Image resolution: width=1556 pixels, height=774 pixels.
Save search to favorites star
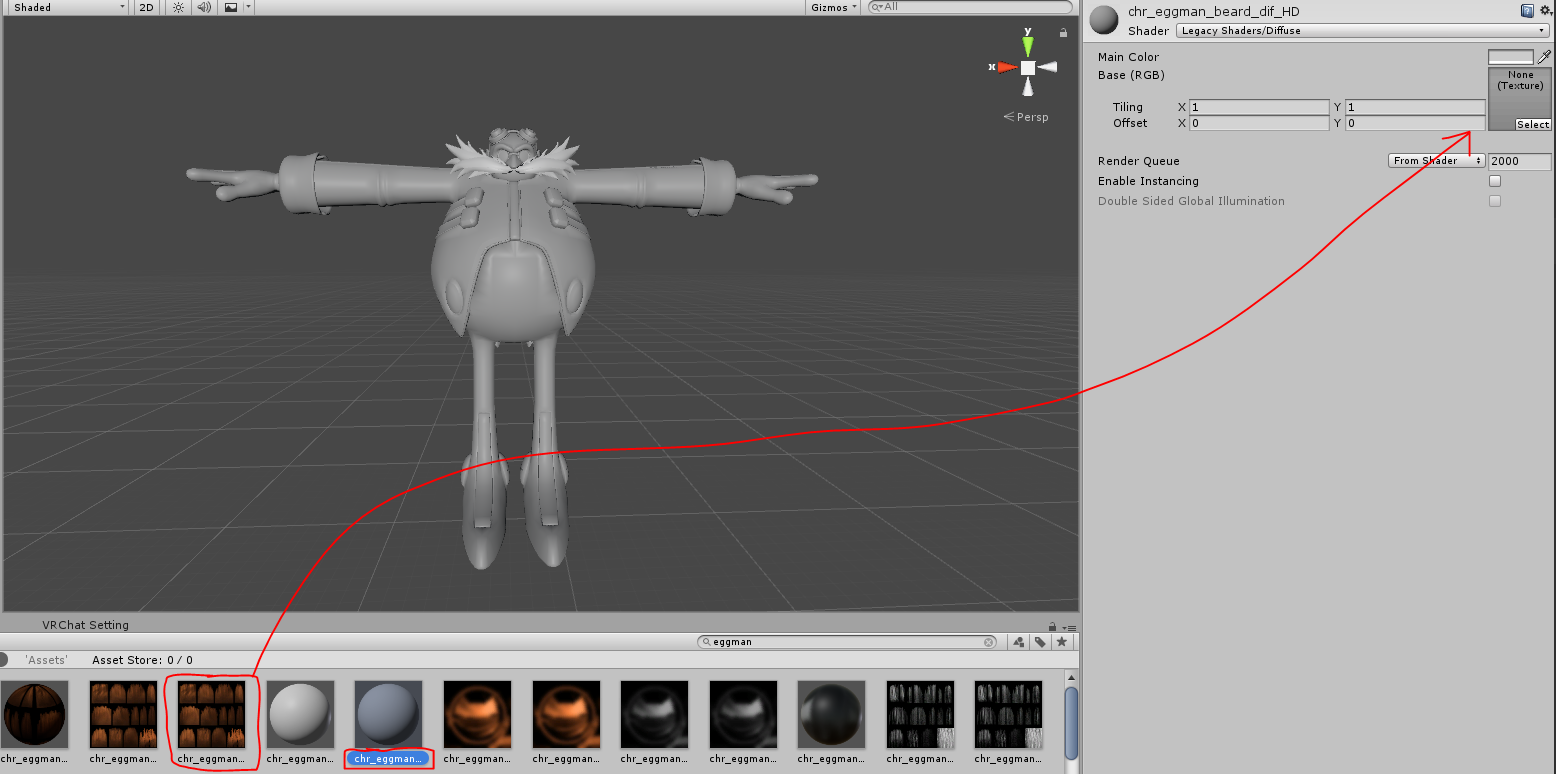coord(1062,642)
